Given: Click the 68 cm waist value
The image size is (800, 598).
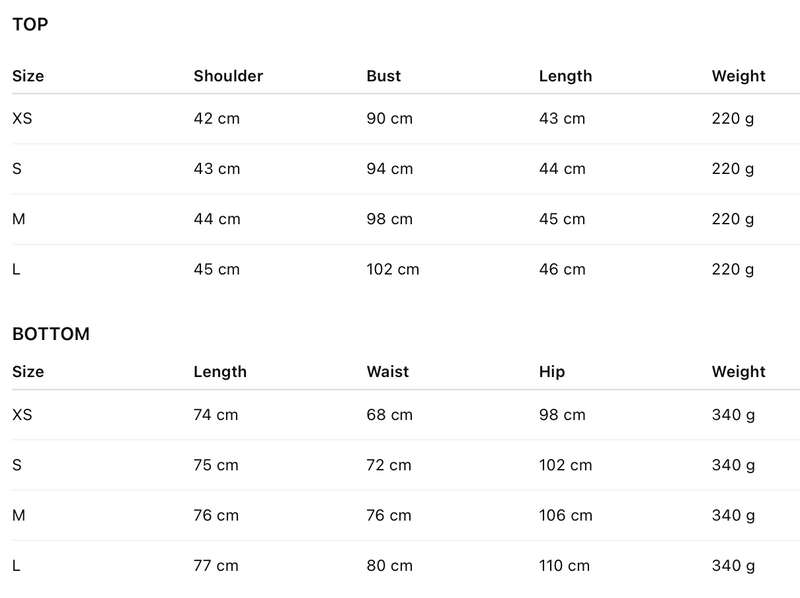Looking at the screenshot, I should tap(390, 415).
